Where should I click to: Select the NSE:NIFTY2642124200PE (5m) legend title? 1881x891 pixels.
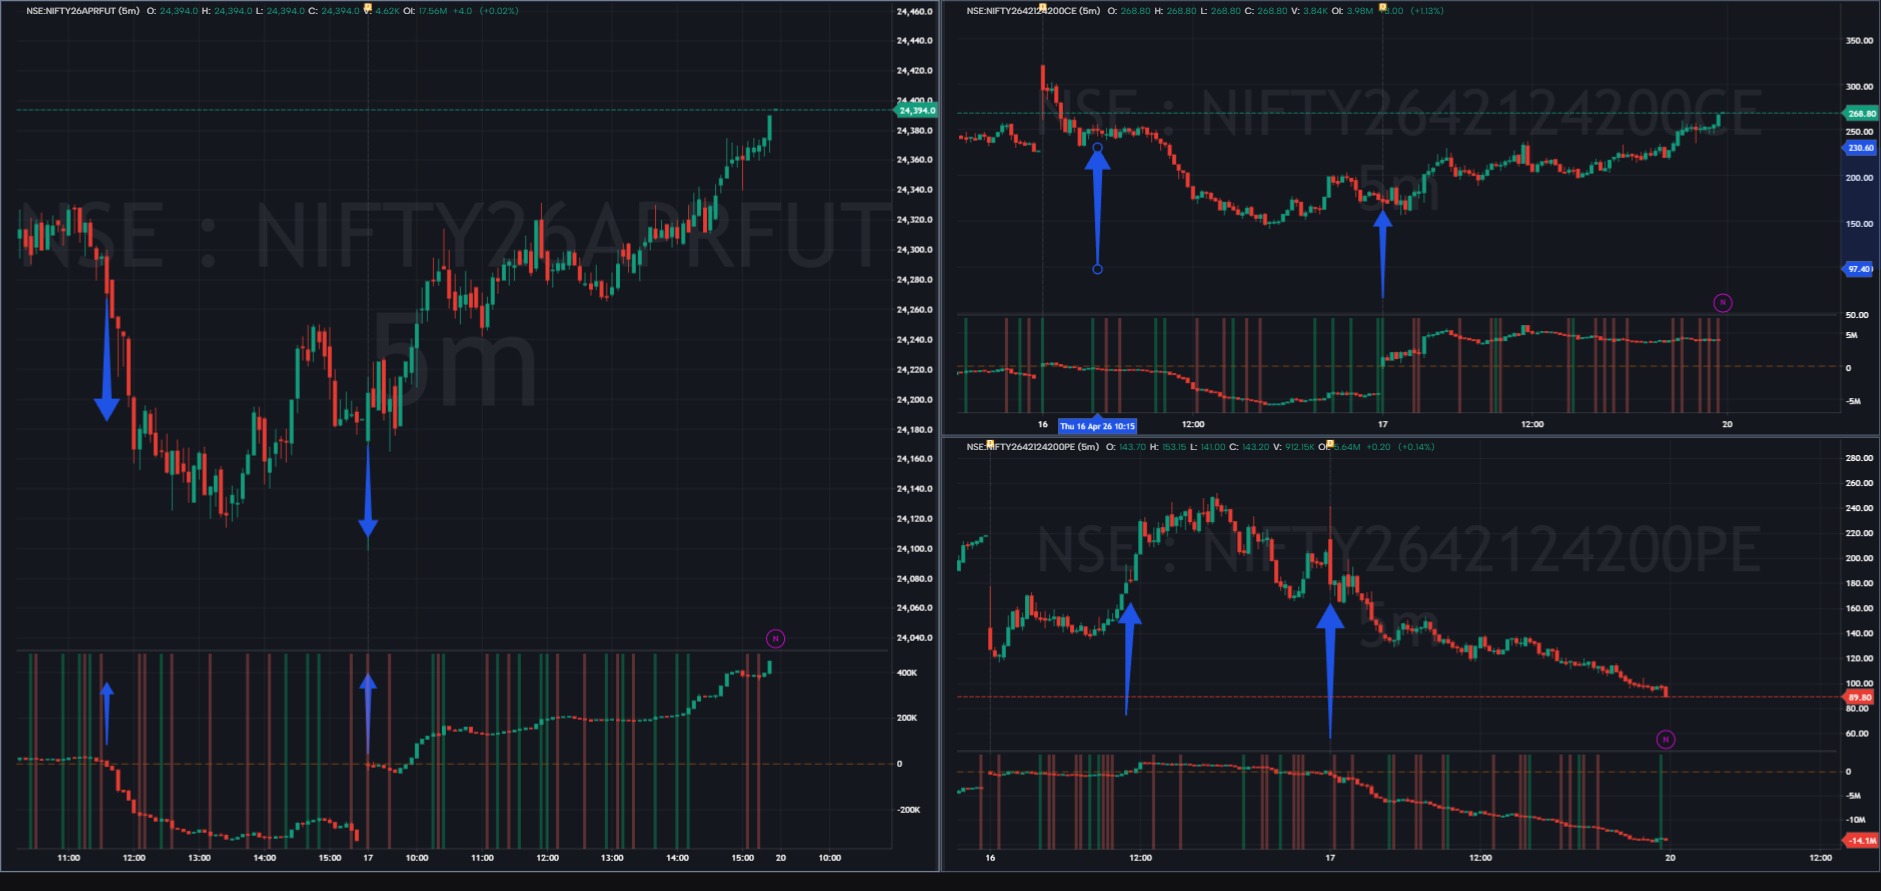click(x=1033, y=447)
